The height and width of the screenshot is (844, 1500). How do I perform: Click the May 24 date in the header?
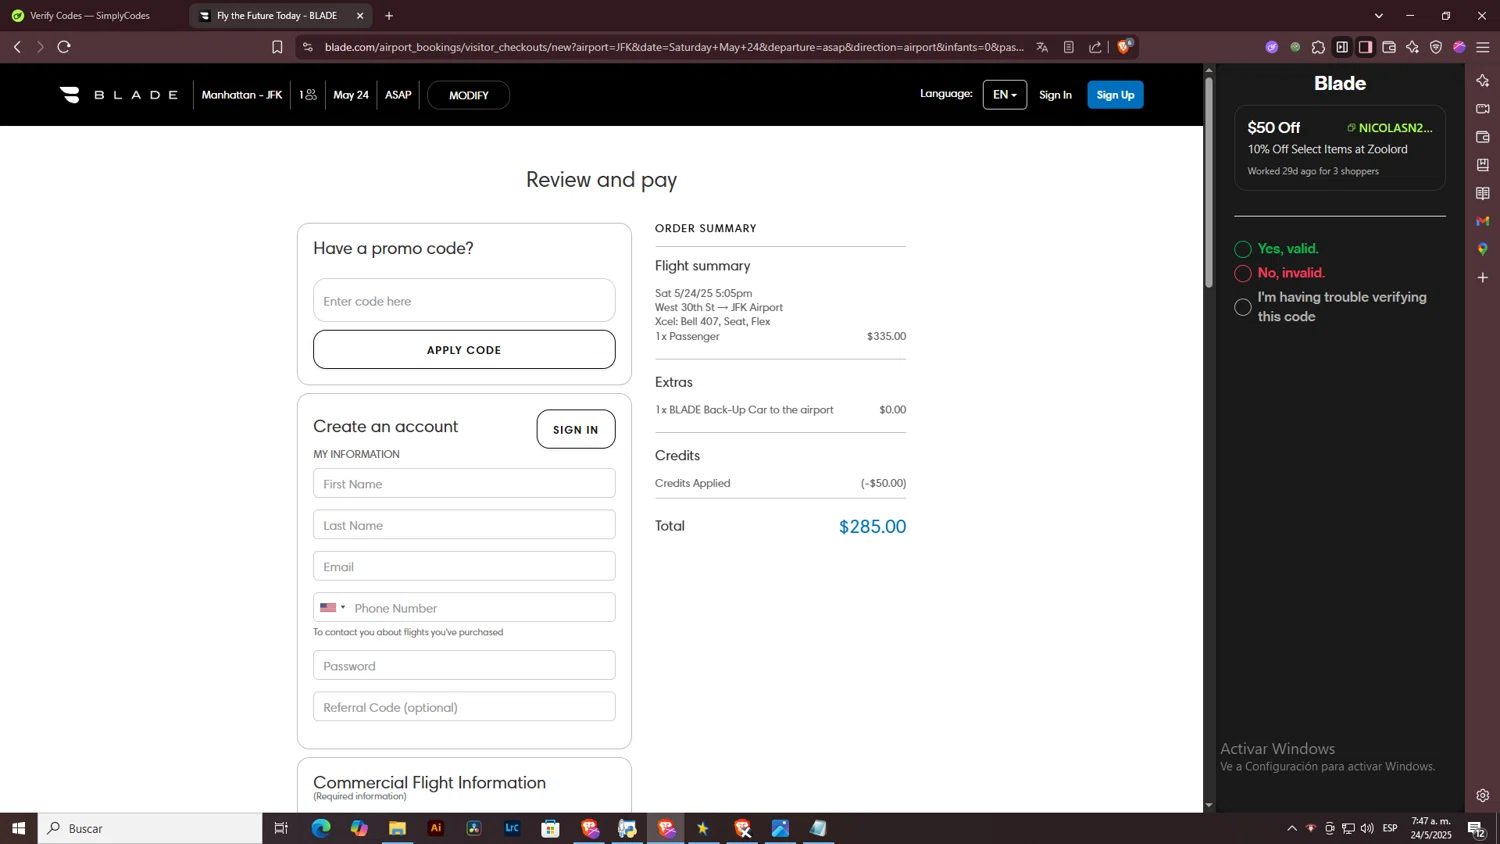click(x=351, y=95)
